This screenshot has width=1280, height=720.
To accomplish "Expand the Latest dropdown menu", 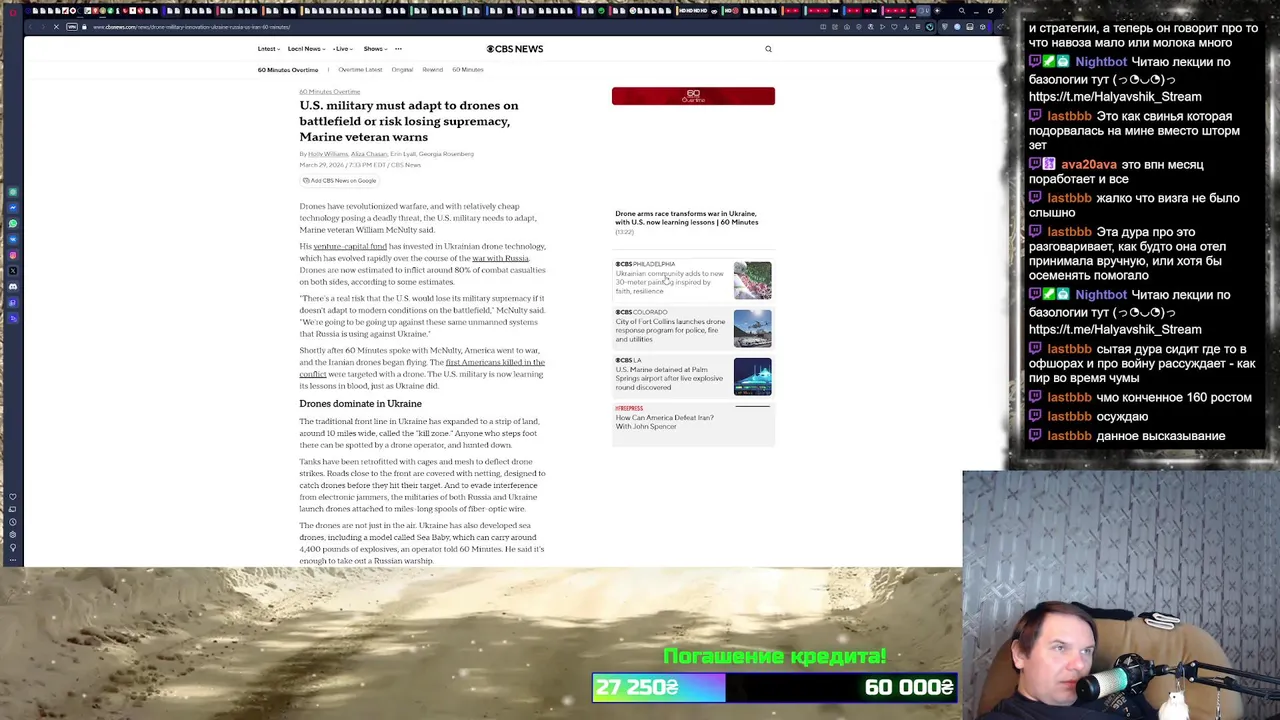I will click(x=268, y=49).
